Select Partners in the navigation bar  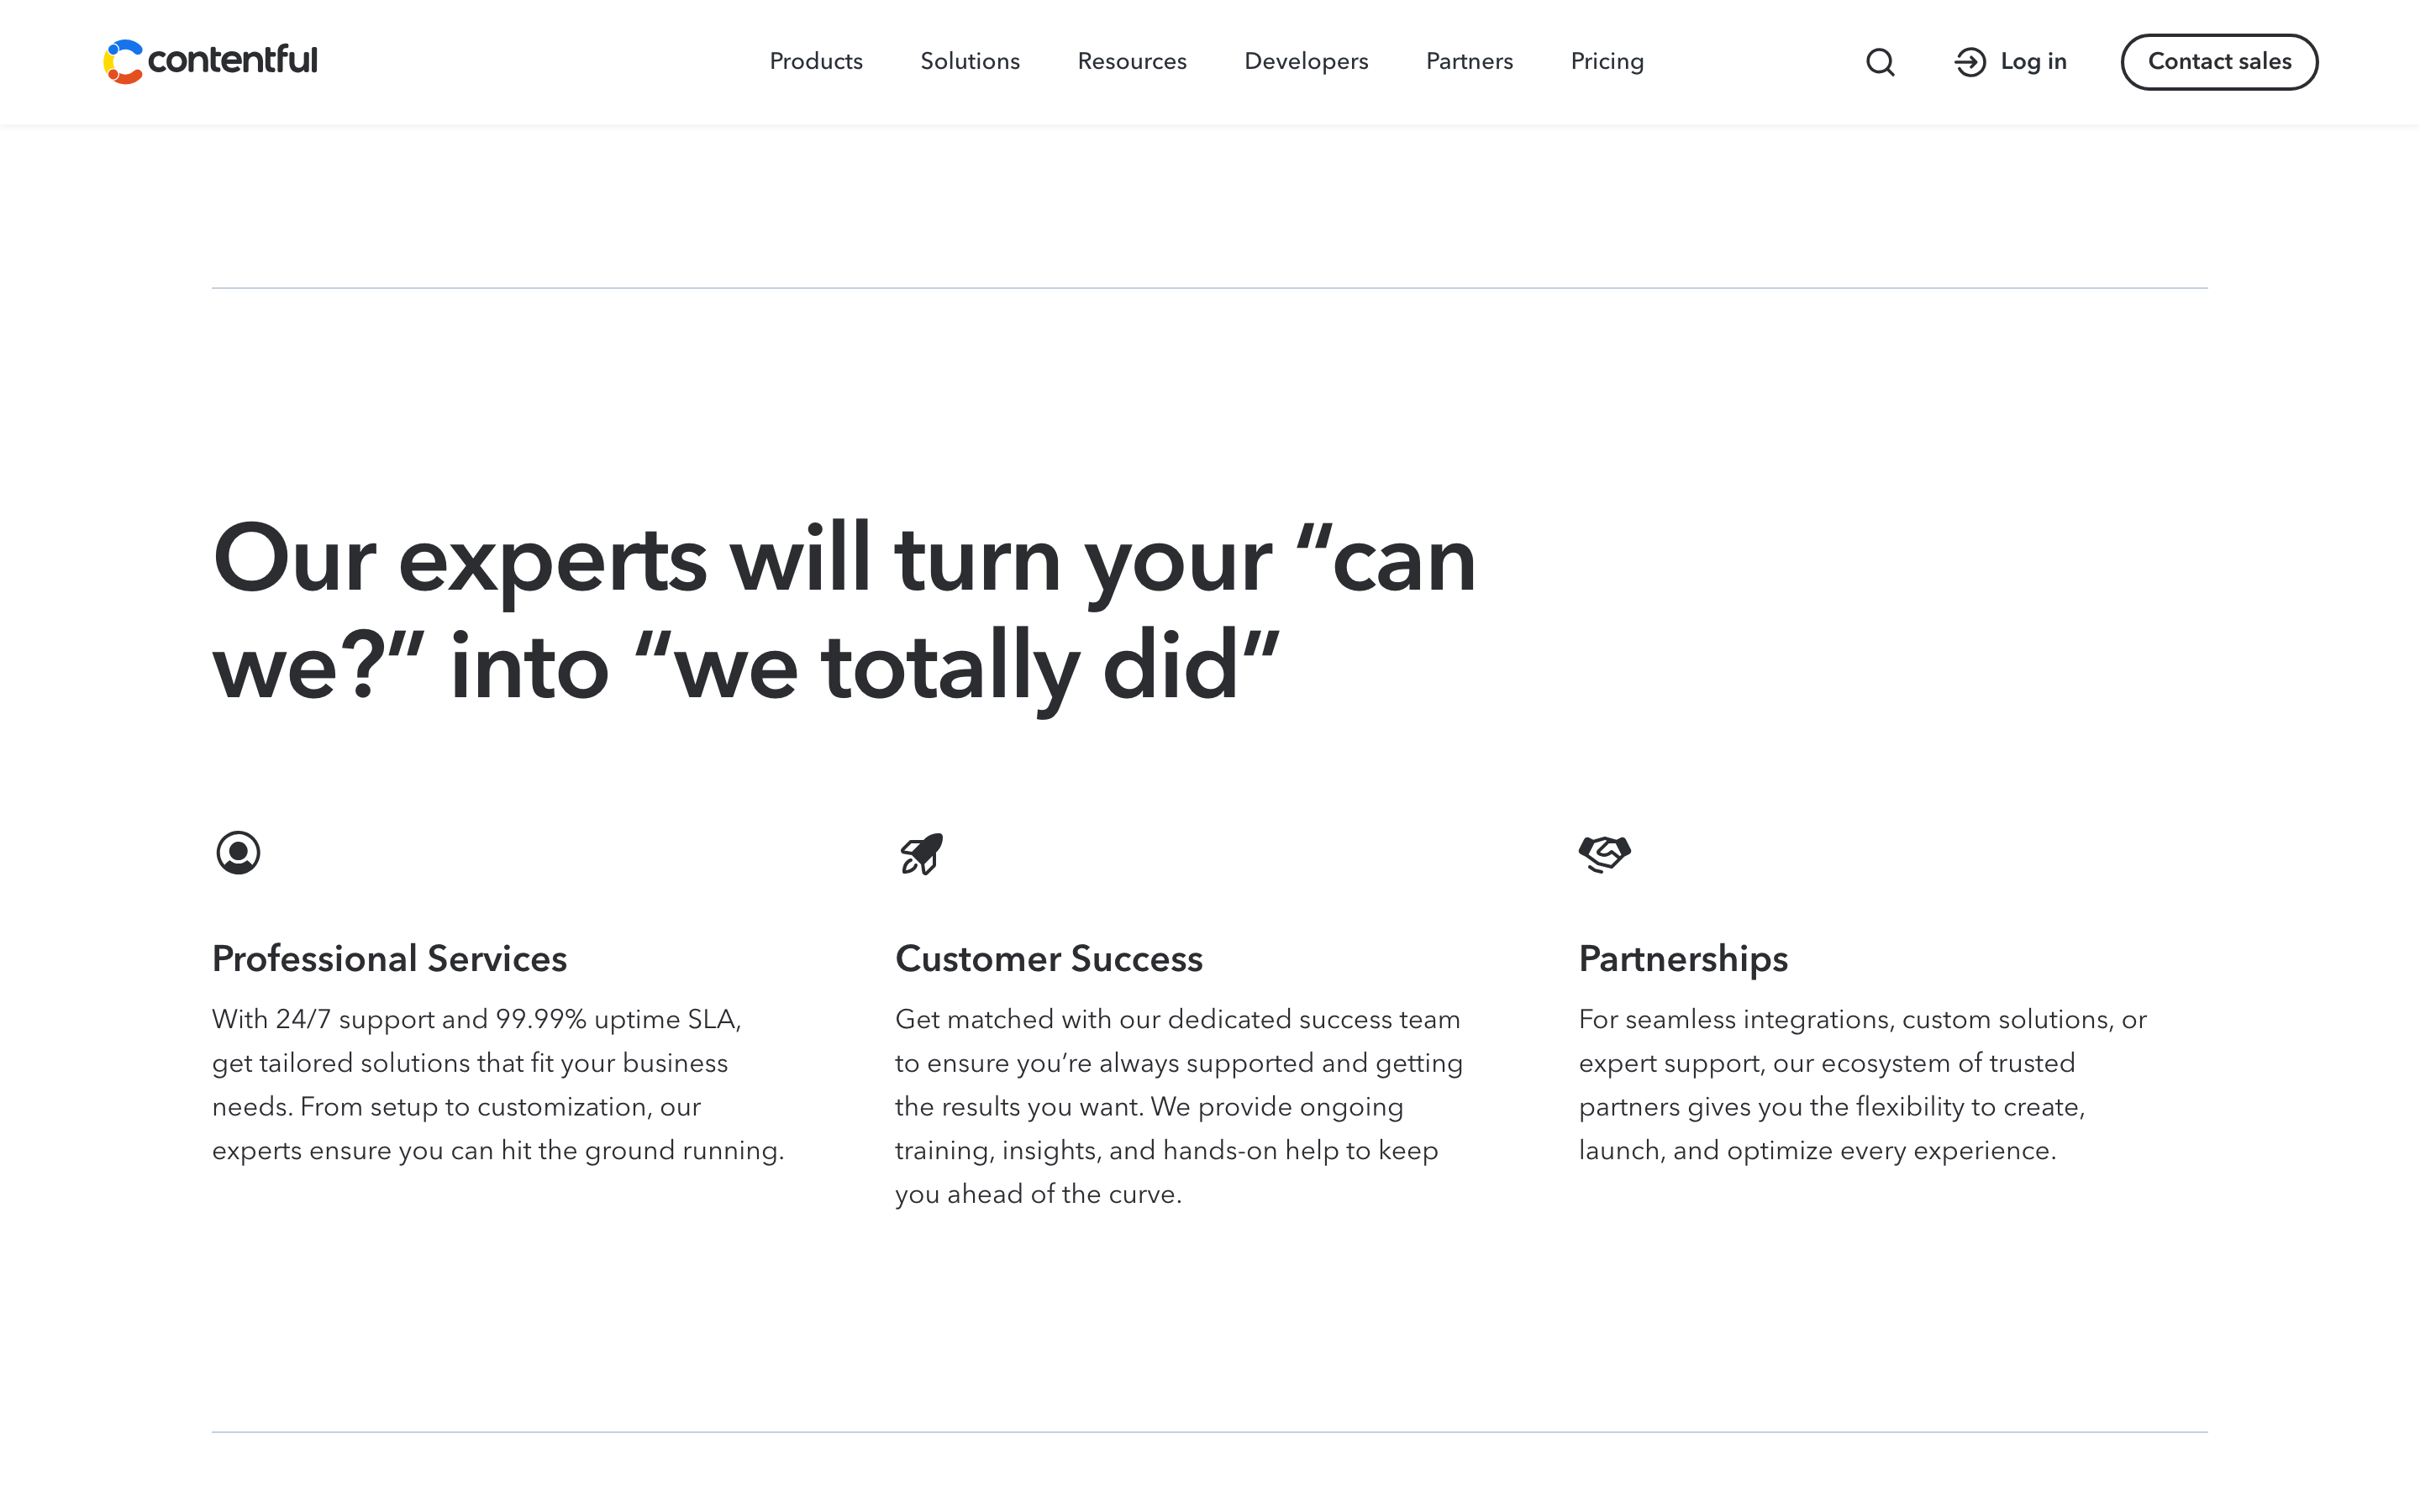point(1469,62)
